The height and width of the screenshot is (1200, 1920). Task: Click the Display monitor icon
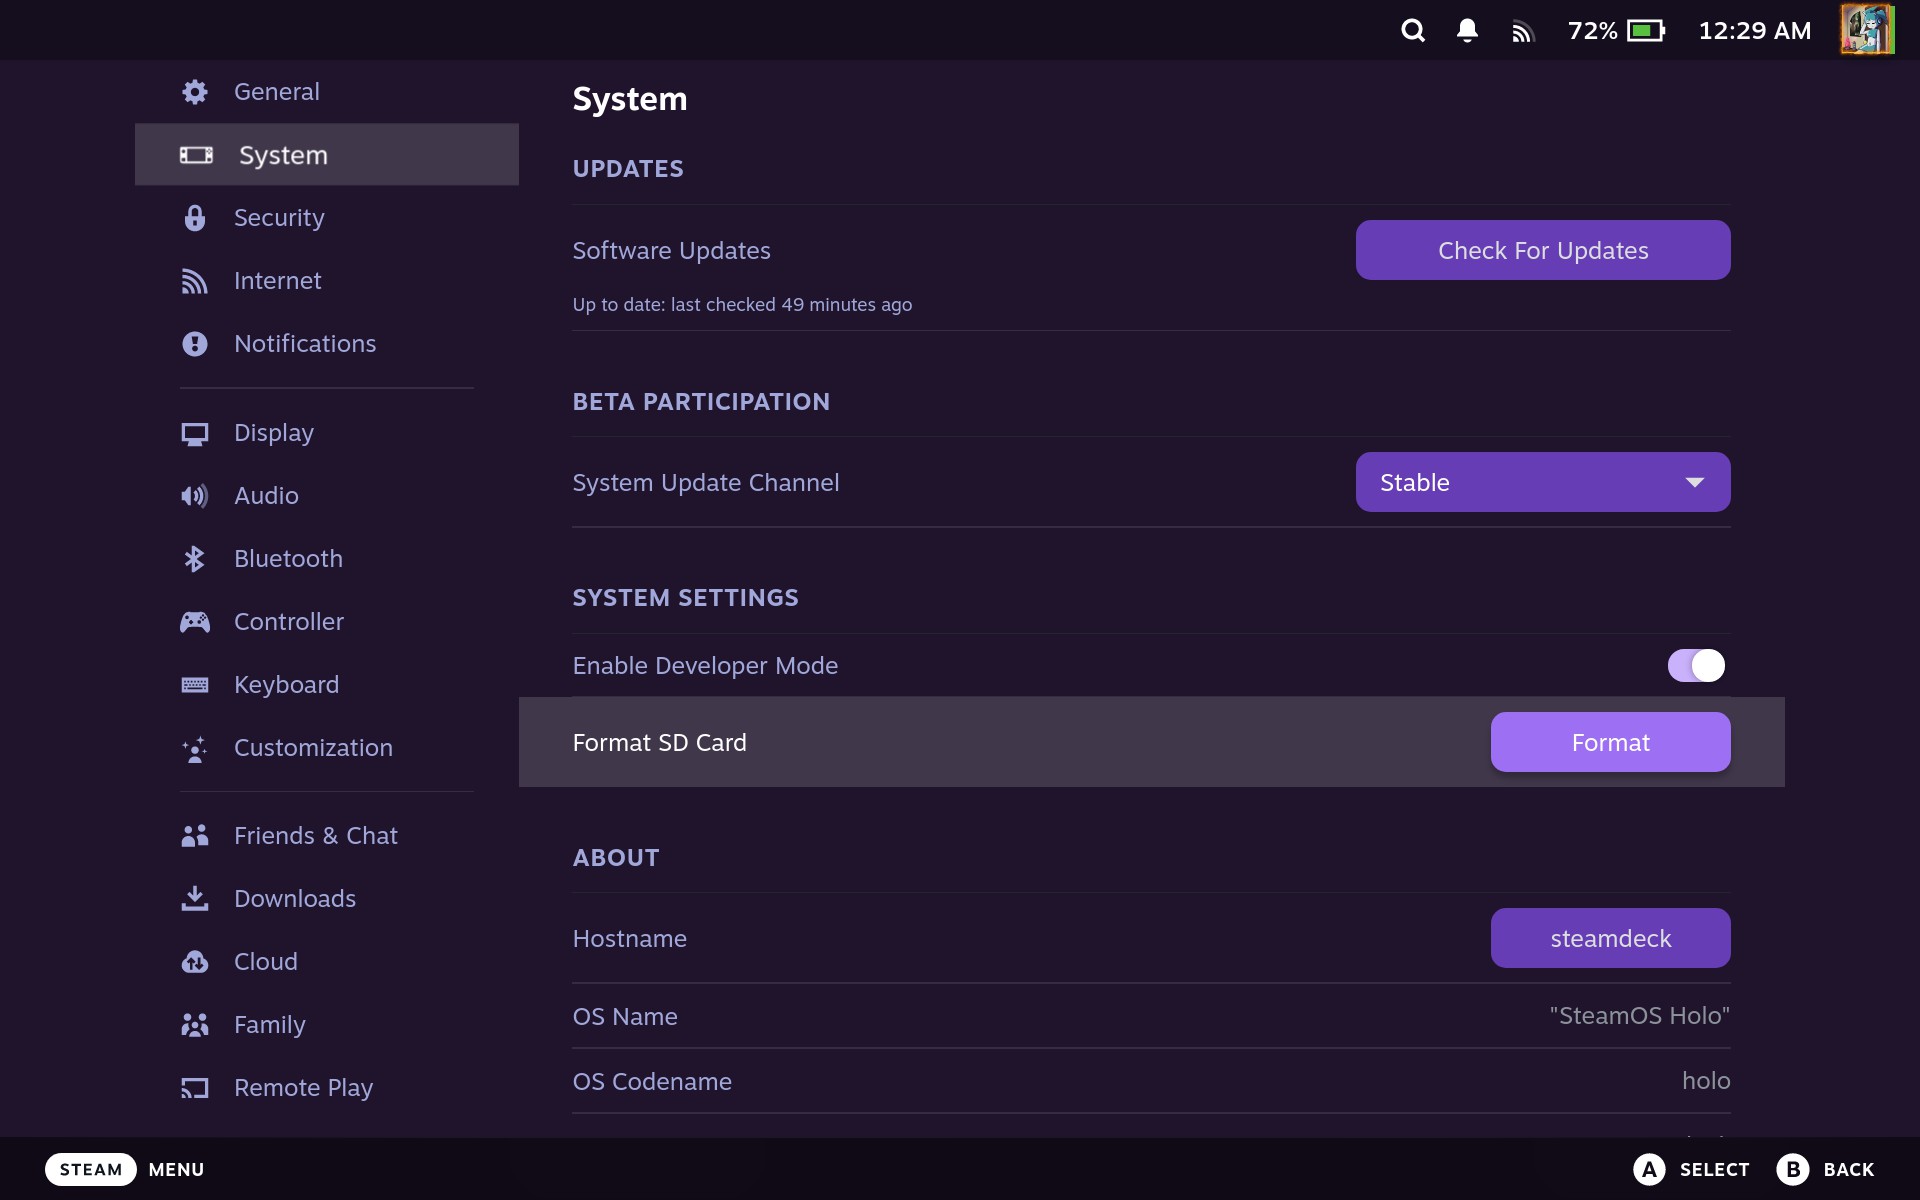pos(195,434)
